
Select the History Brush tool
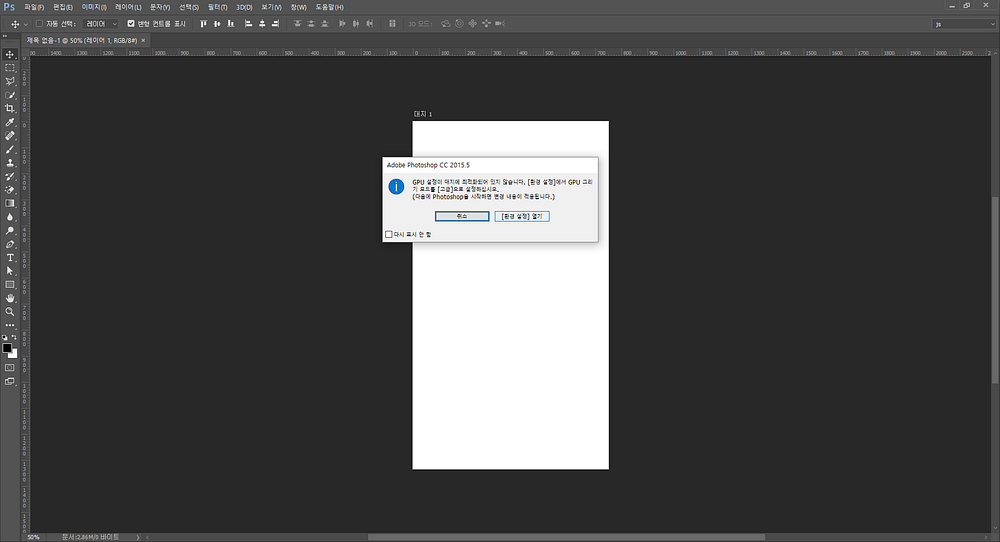(10, 176)
